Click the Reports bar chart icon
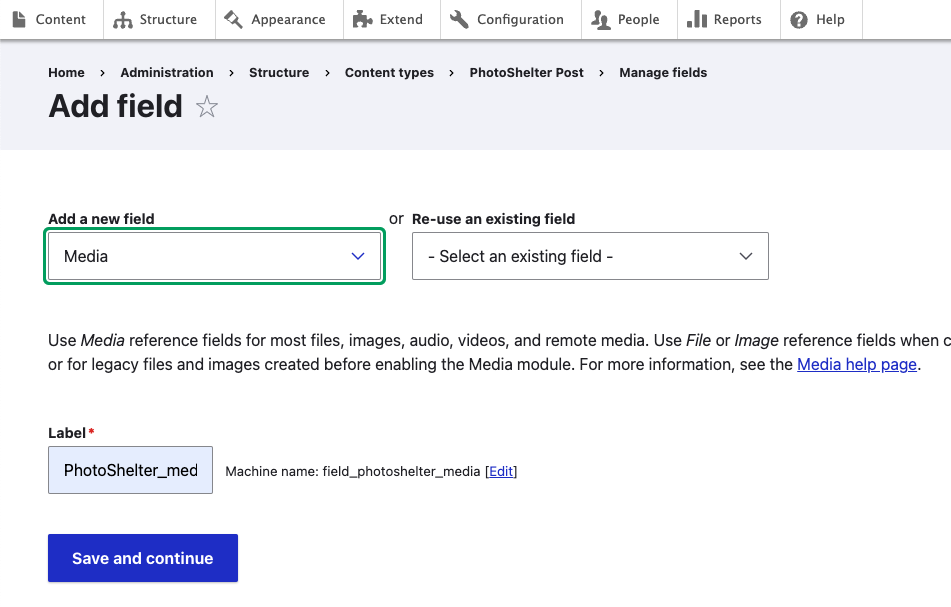 (697, 19)
